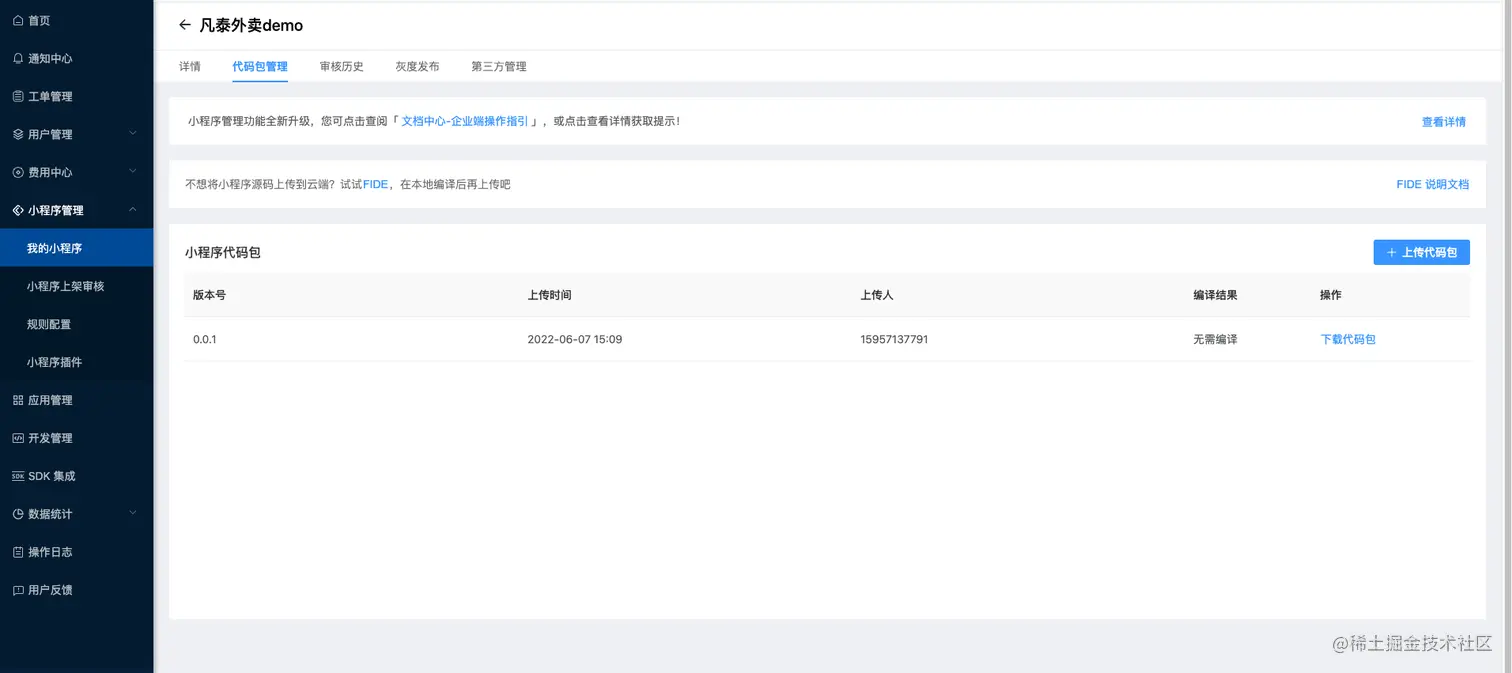The height and width of the screenshot is (673, 1512).
Task: Open the 首页 menu item
Action: 76,20
